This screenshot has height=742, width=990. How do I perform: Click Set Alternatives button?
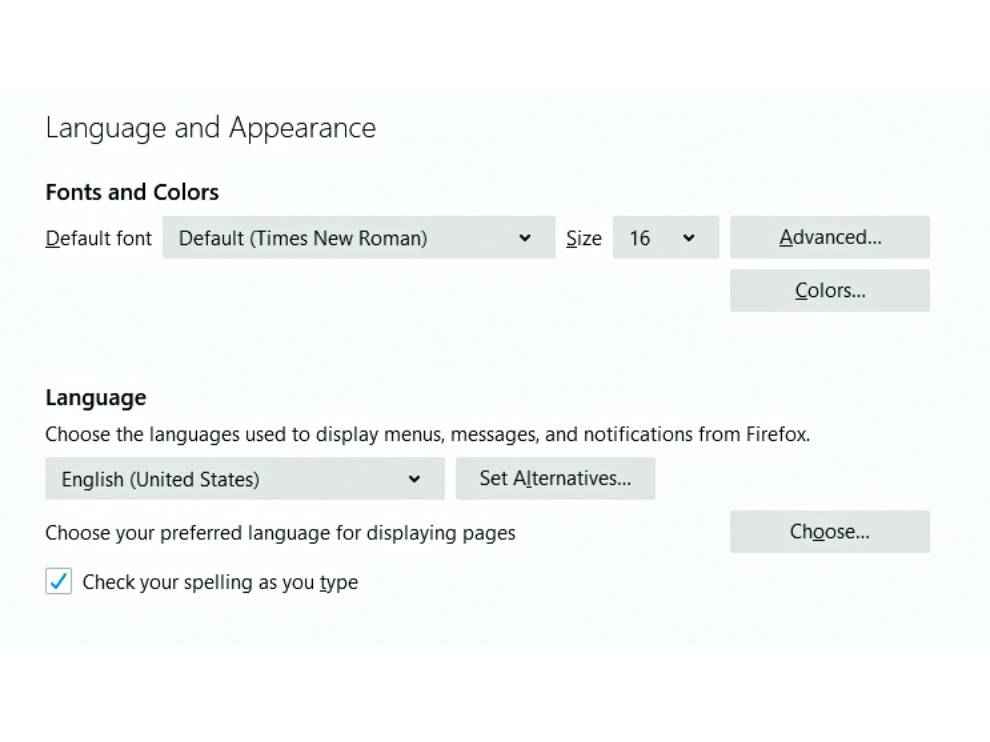coord(556,479)
